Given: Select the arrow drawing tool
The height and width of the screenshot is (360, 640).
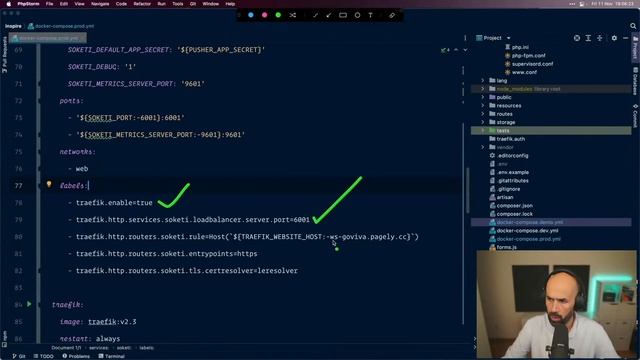Looking at the screenshot, I should coord(329,15).
